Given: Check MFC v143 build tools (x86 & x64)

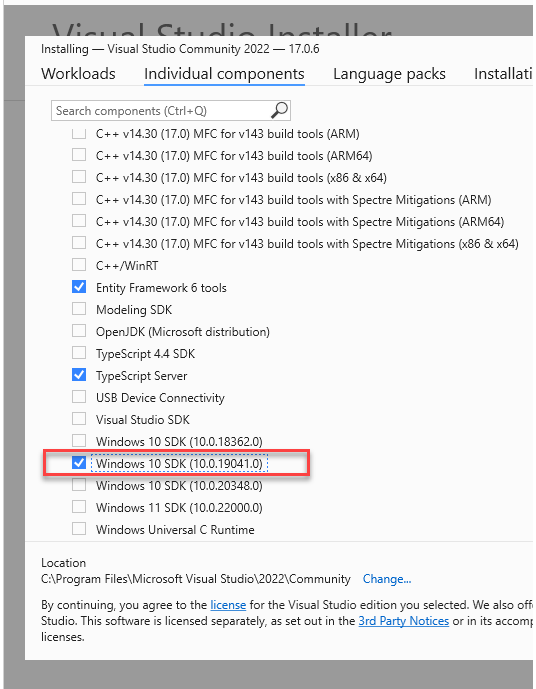Looking at the screenshot, I should [79, 177].
